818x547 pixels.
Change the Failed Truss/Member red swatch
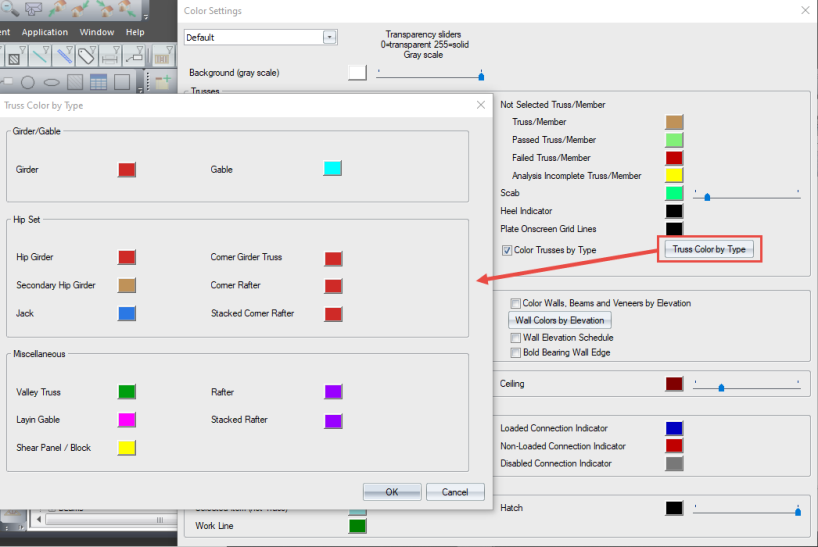click(674, 157)
